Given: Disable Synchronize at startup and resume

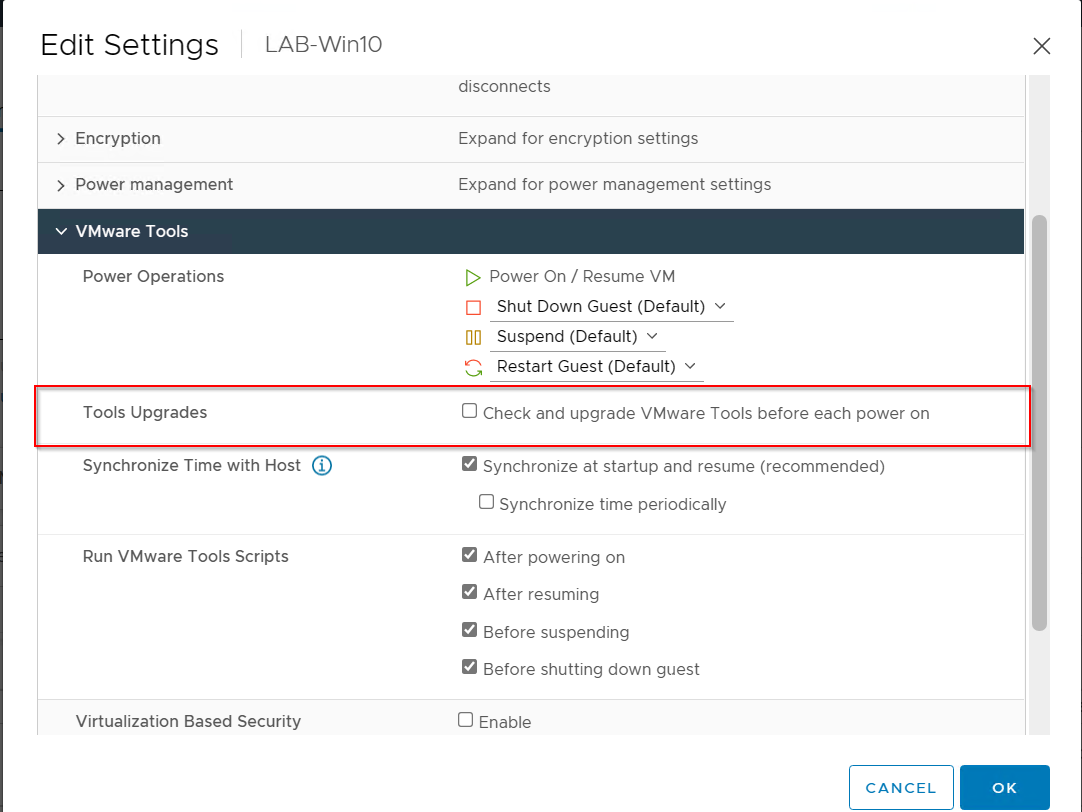Looking at the screenshot, I should (469, 463).
